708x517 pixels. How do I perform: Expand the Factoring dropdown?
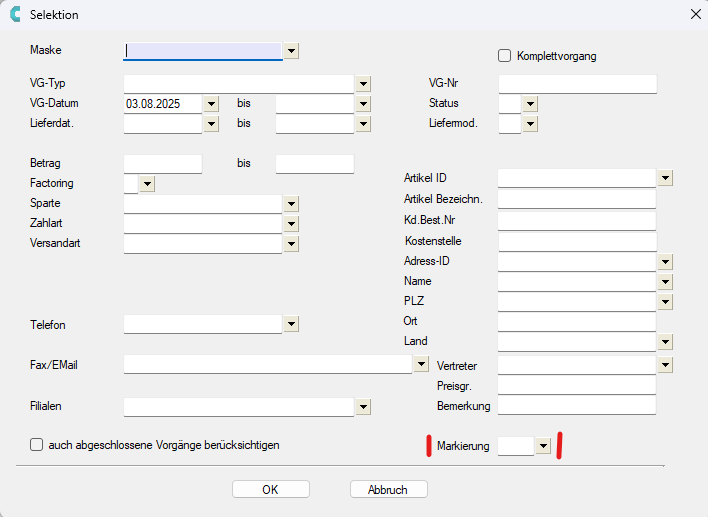click(147, 184)
